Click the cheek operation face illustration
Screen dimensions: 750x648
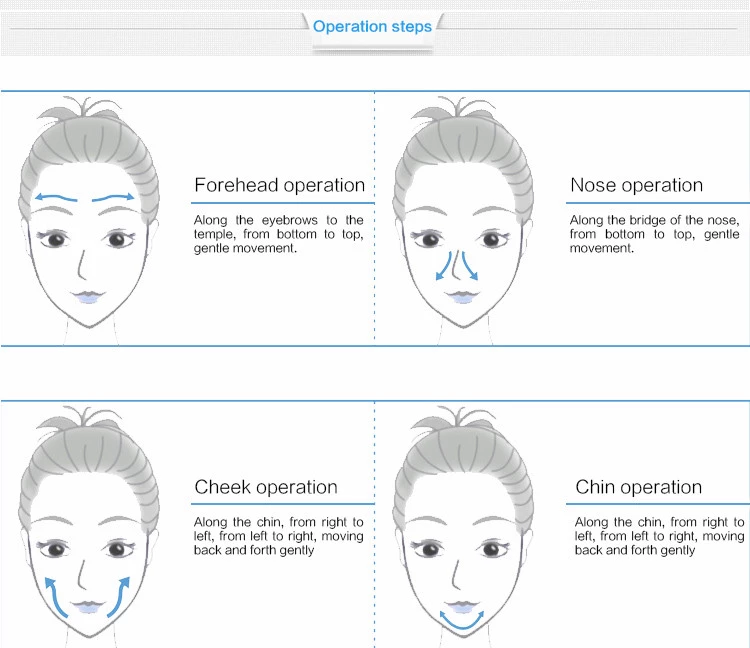click(89, 526)
